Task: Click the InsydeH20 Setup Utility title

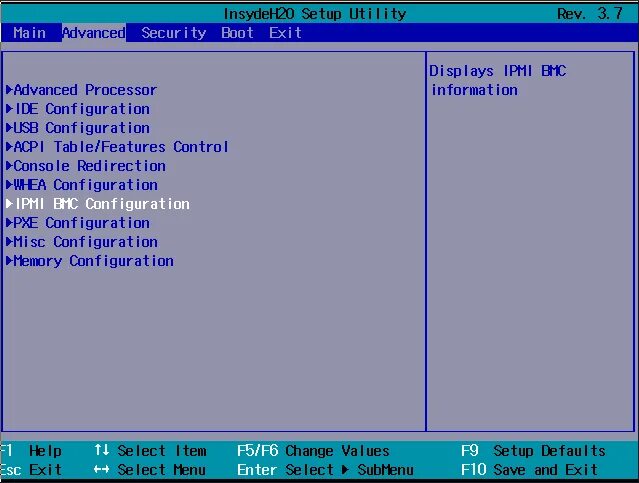Action: pos(315,14)
